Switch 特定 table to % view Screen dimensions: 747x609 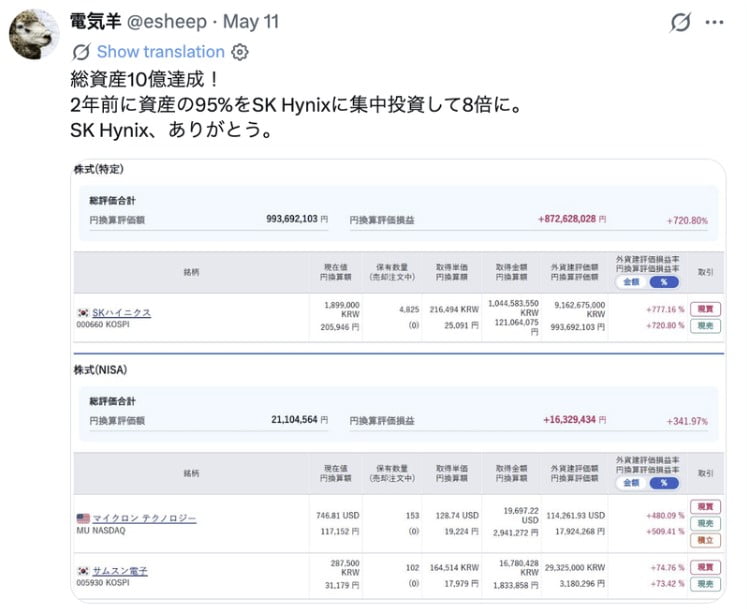point(664,282)
